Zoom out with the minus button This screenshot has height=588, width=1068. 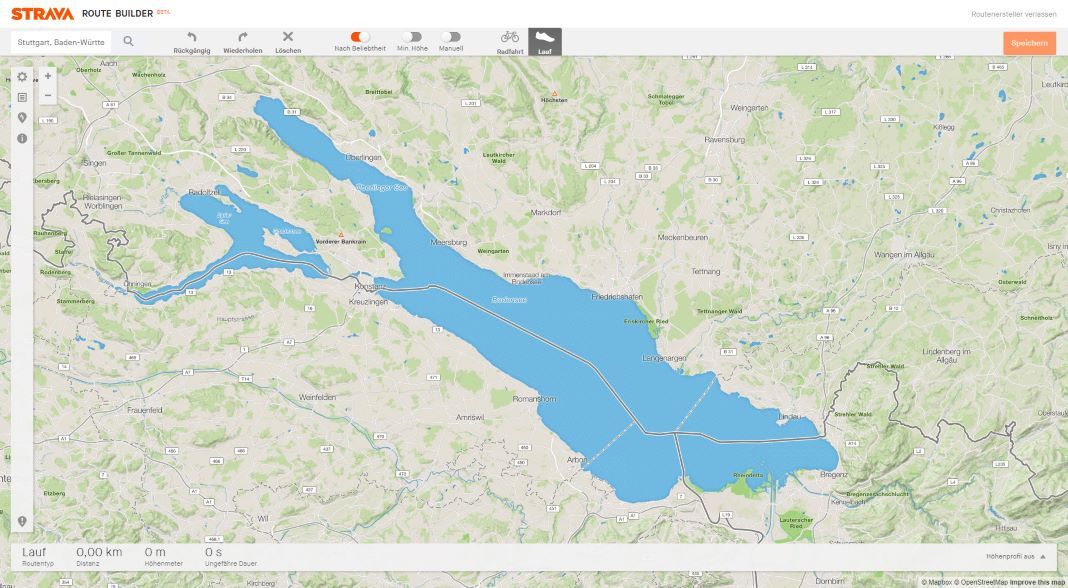coord(48,95)
